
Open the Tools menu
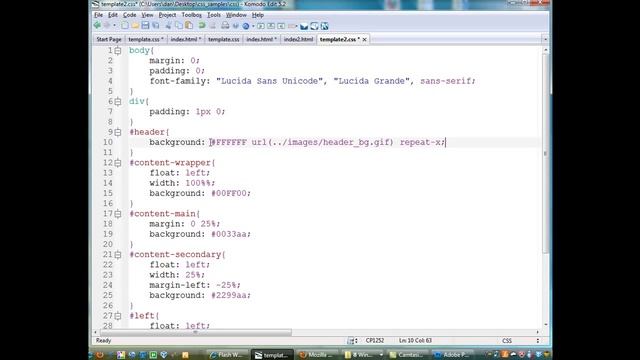click(x=214, y=15)
